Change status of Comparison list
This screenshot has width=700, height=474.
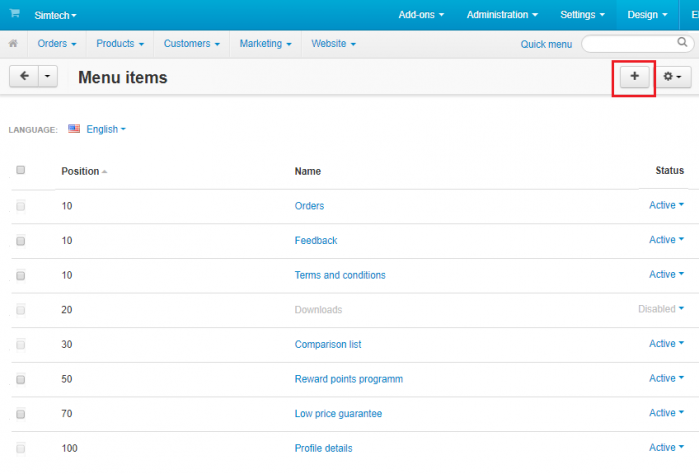pos(666,343)
